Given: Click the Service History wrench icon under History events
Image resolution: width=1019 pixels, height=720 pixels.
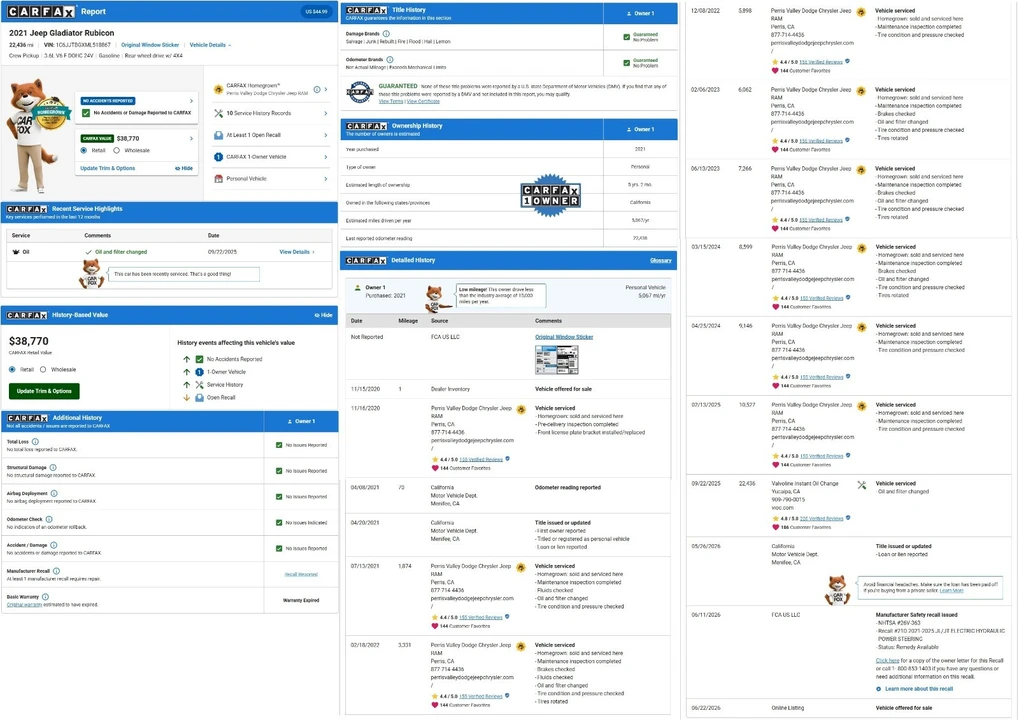Looking at the screenshot, I should (199, 385).
